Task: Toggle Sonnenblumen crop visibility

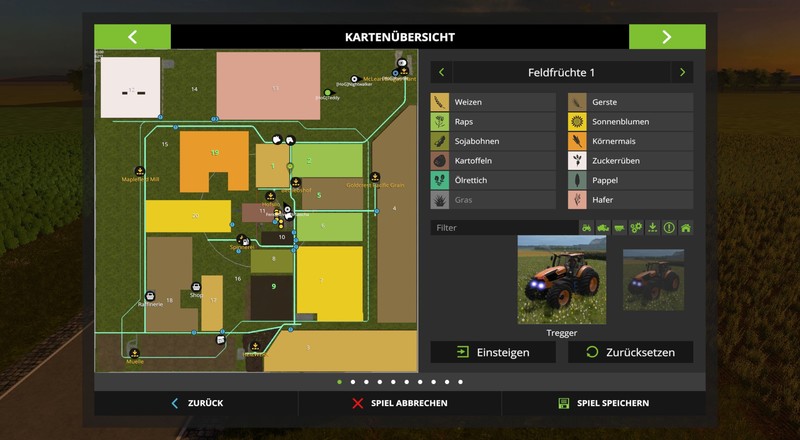Action: [x=630, y=121]
